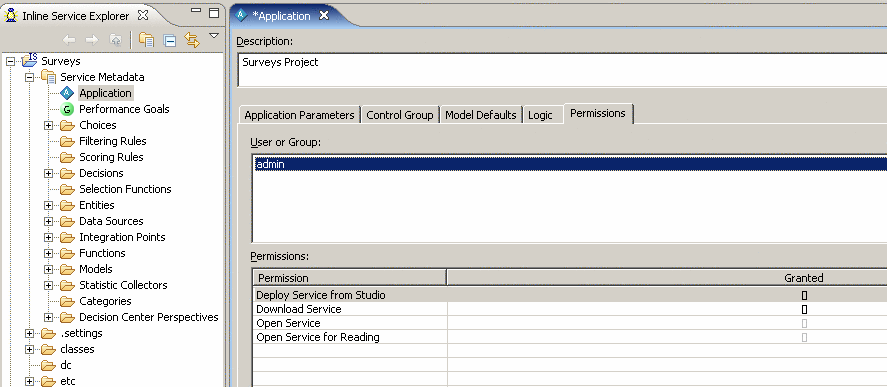
Task: Select admin in User or Group list
Action: (570, 164)
